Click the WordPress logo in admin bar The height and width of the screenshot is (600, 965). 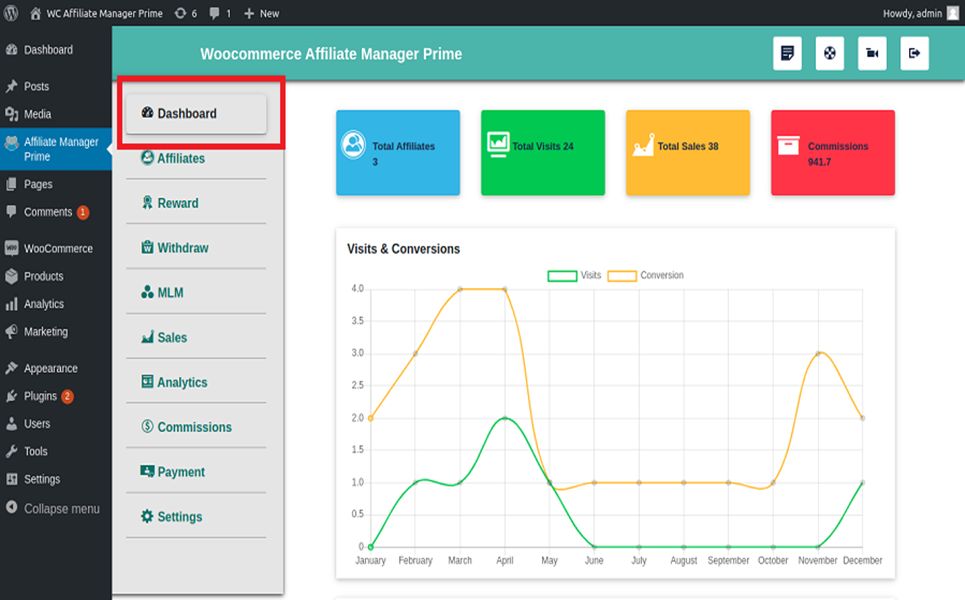point(12,13)
